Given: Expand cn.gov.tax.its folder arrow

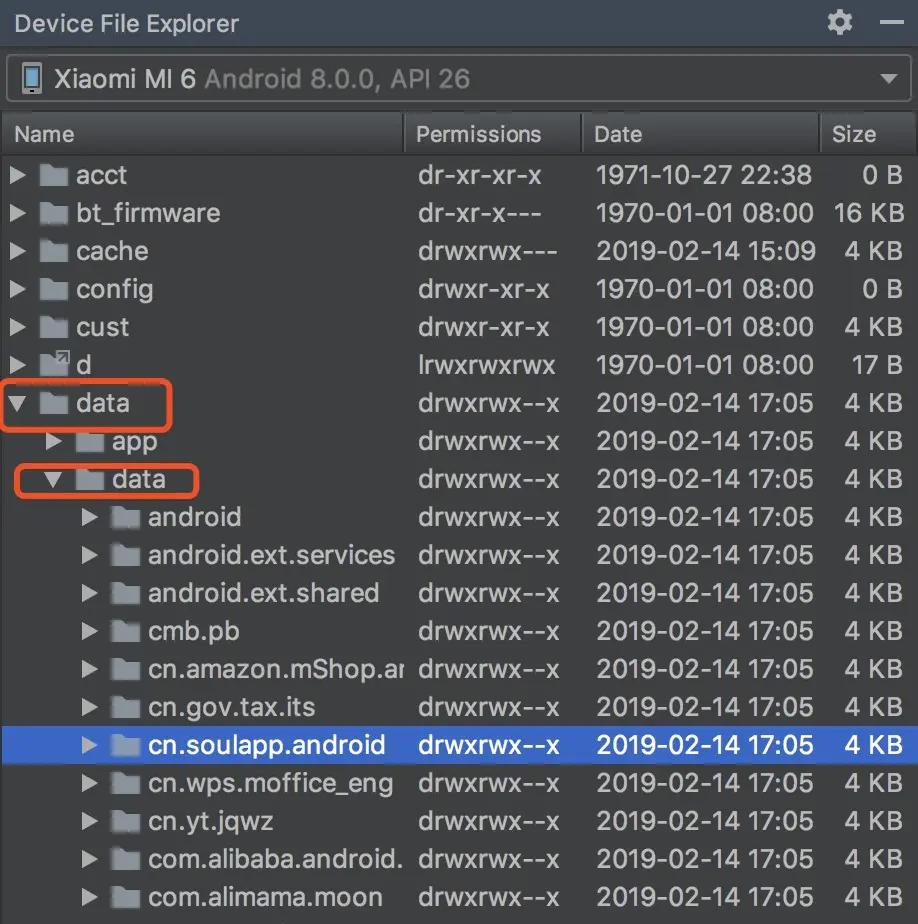Looking at the screenshot, I should click(90, 707).
